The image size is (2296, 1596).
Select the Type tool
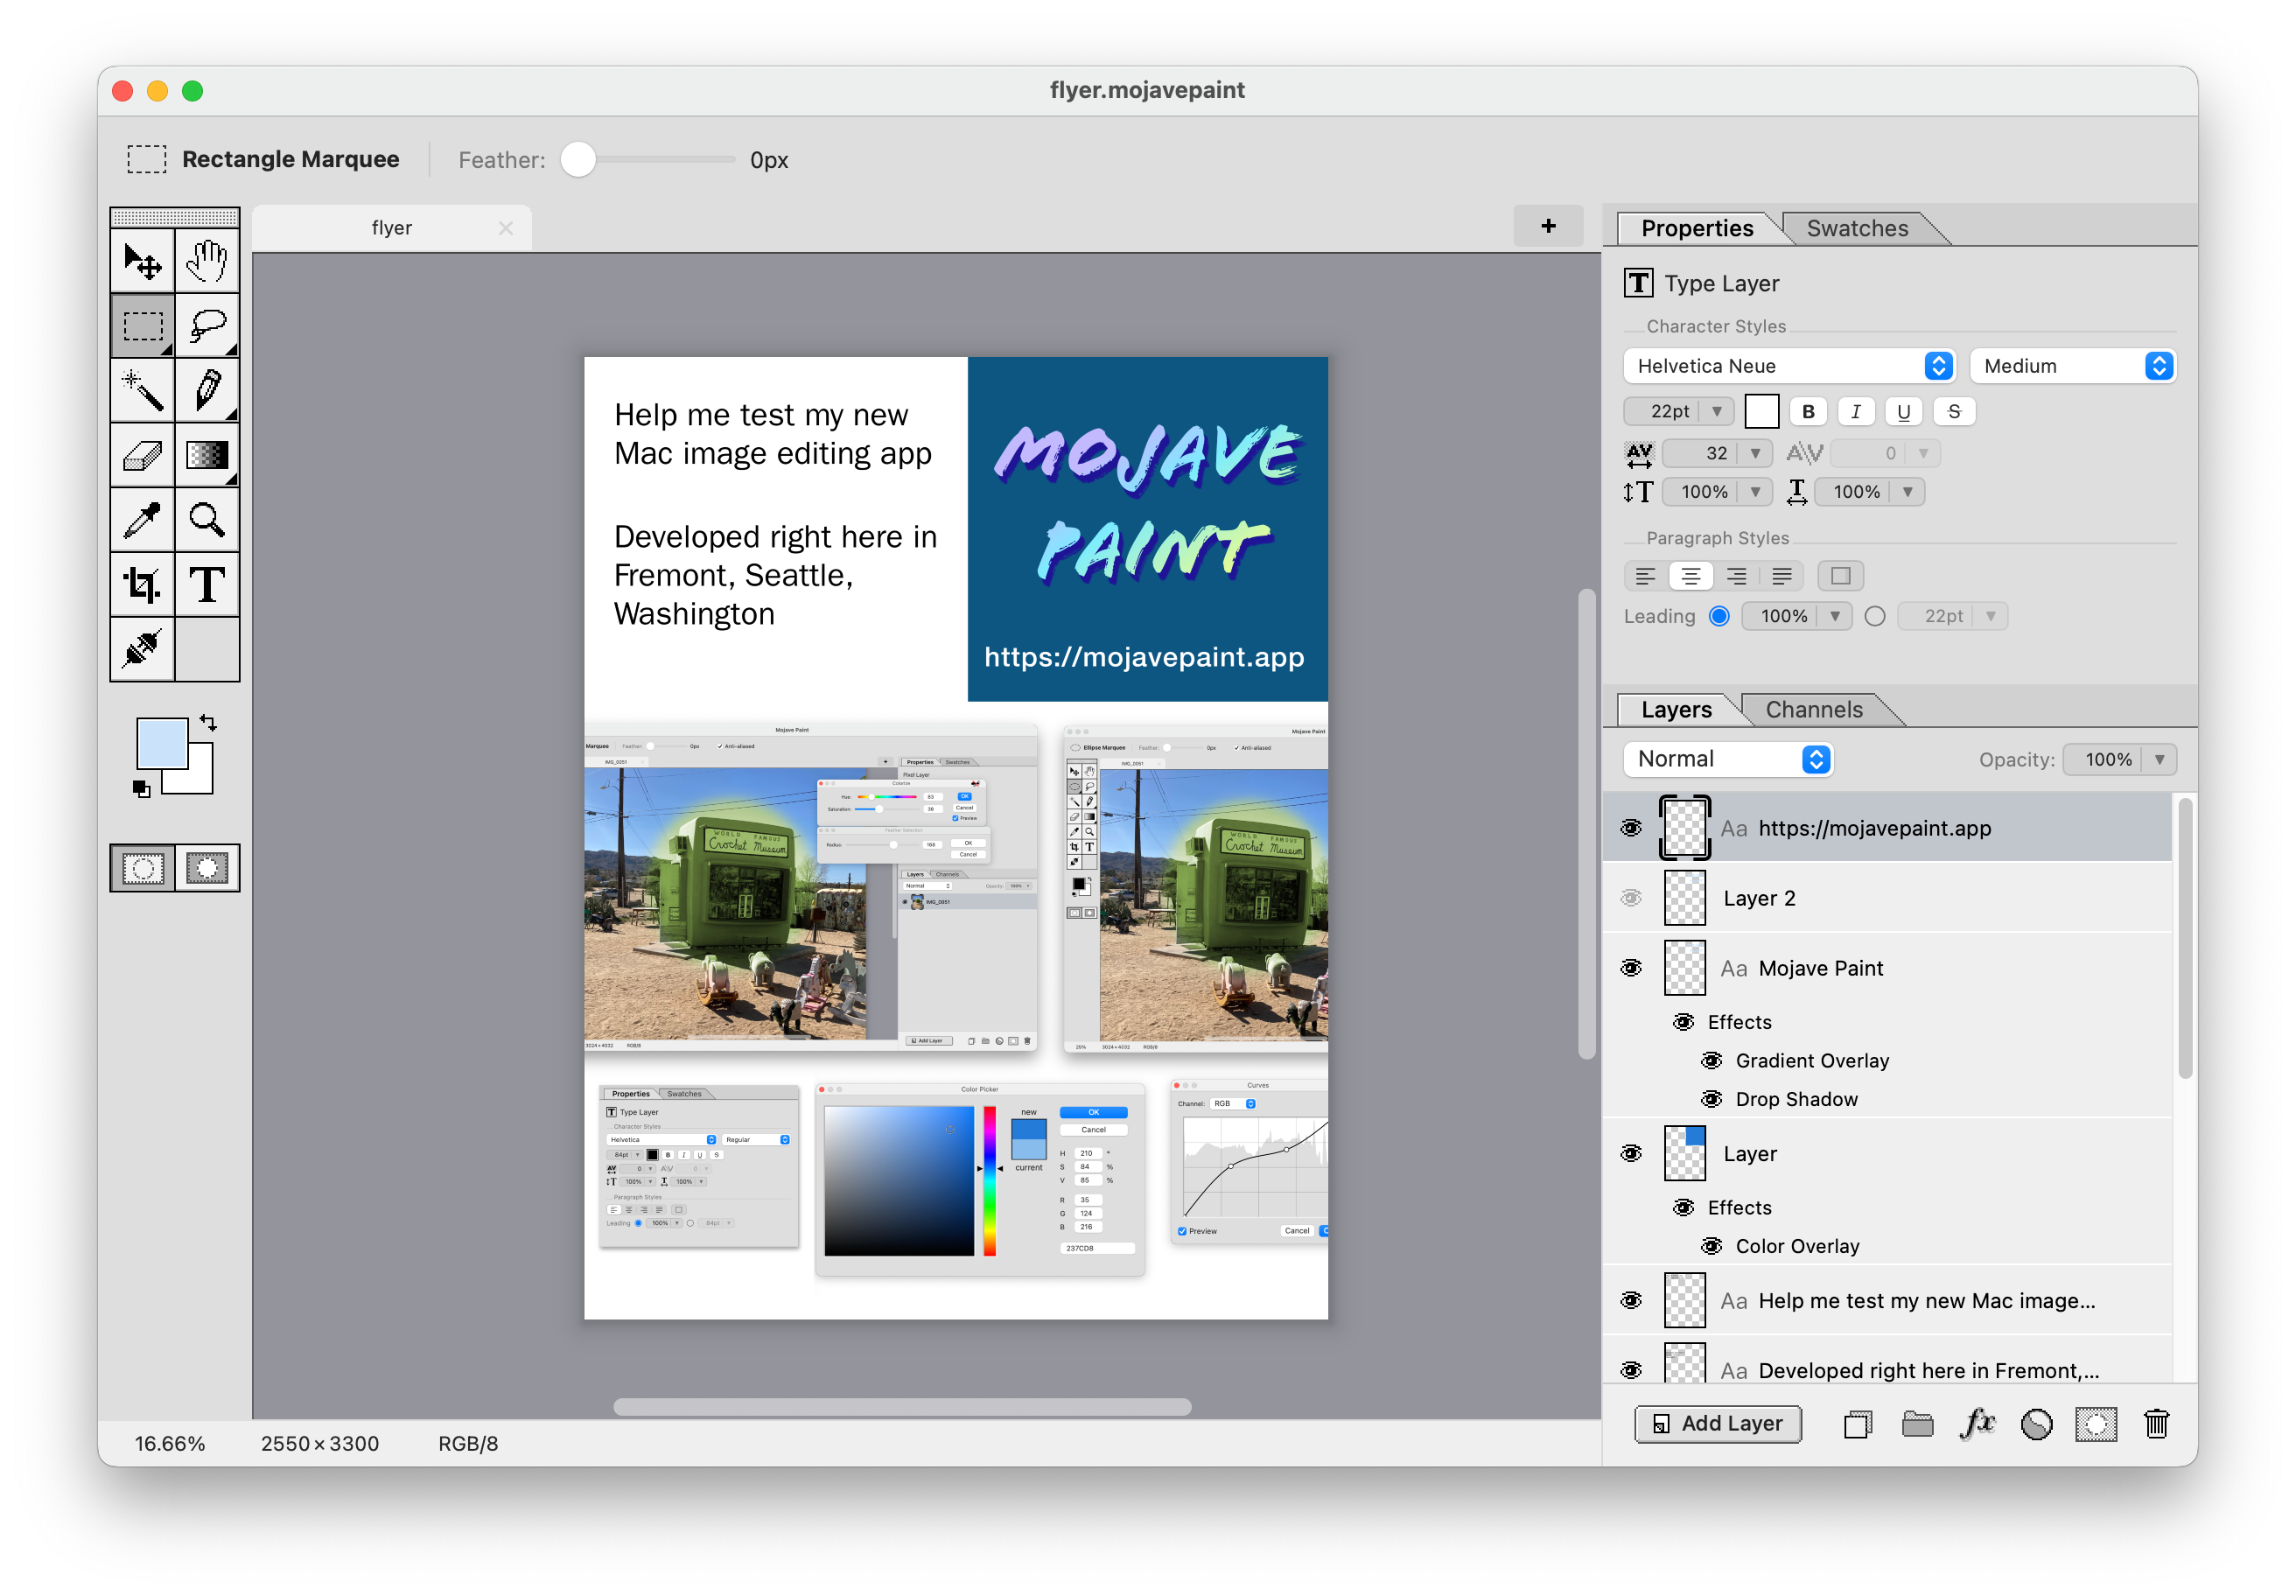point(207,585)
